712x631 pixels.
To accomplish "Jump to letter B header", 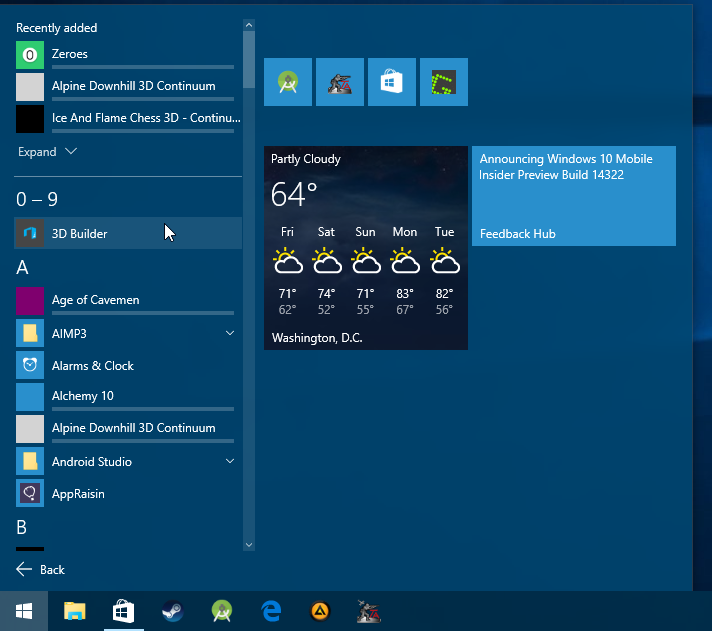I will (21, 527).
